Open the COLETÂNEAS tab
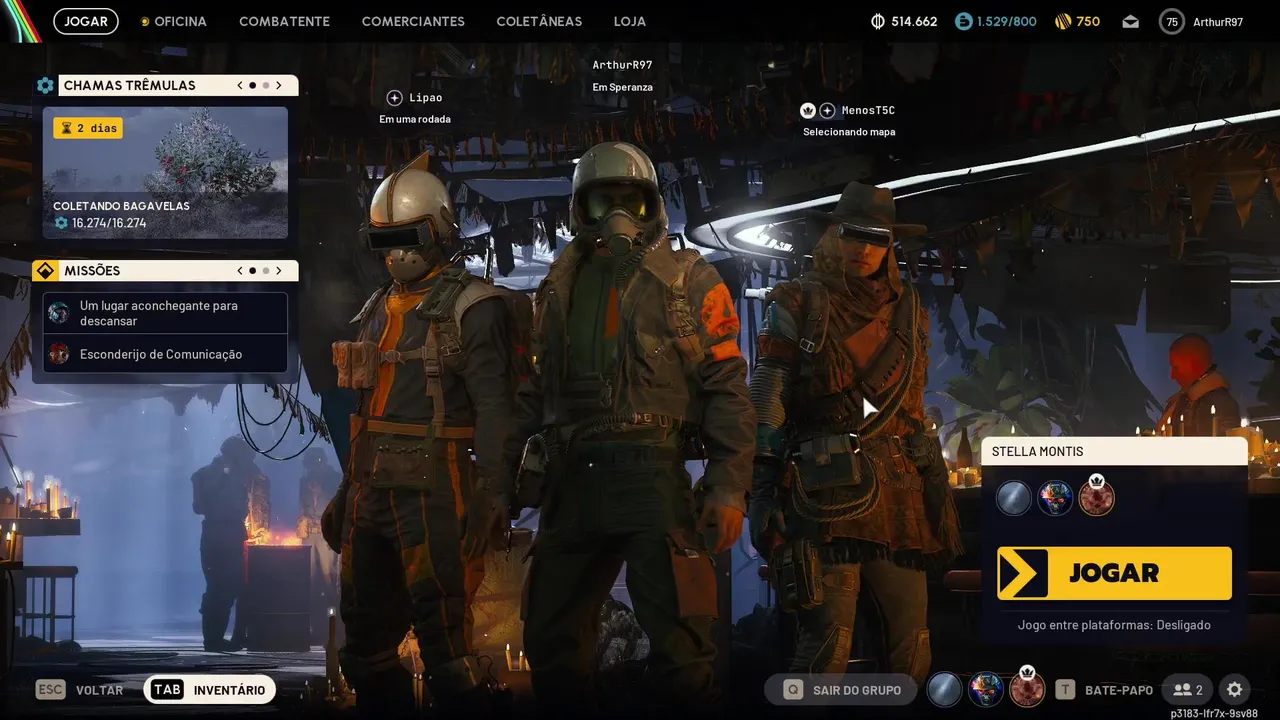This screenshot has width=1280, height=720. 539,21
